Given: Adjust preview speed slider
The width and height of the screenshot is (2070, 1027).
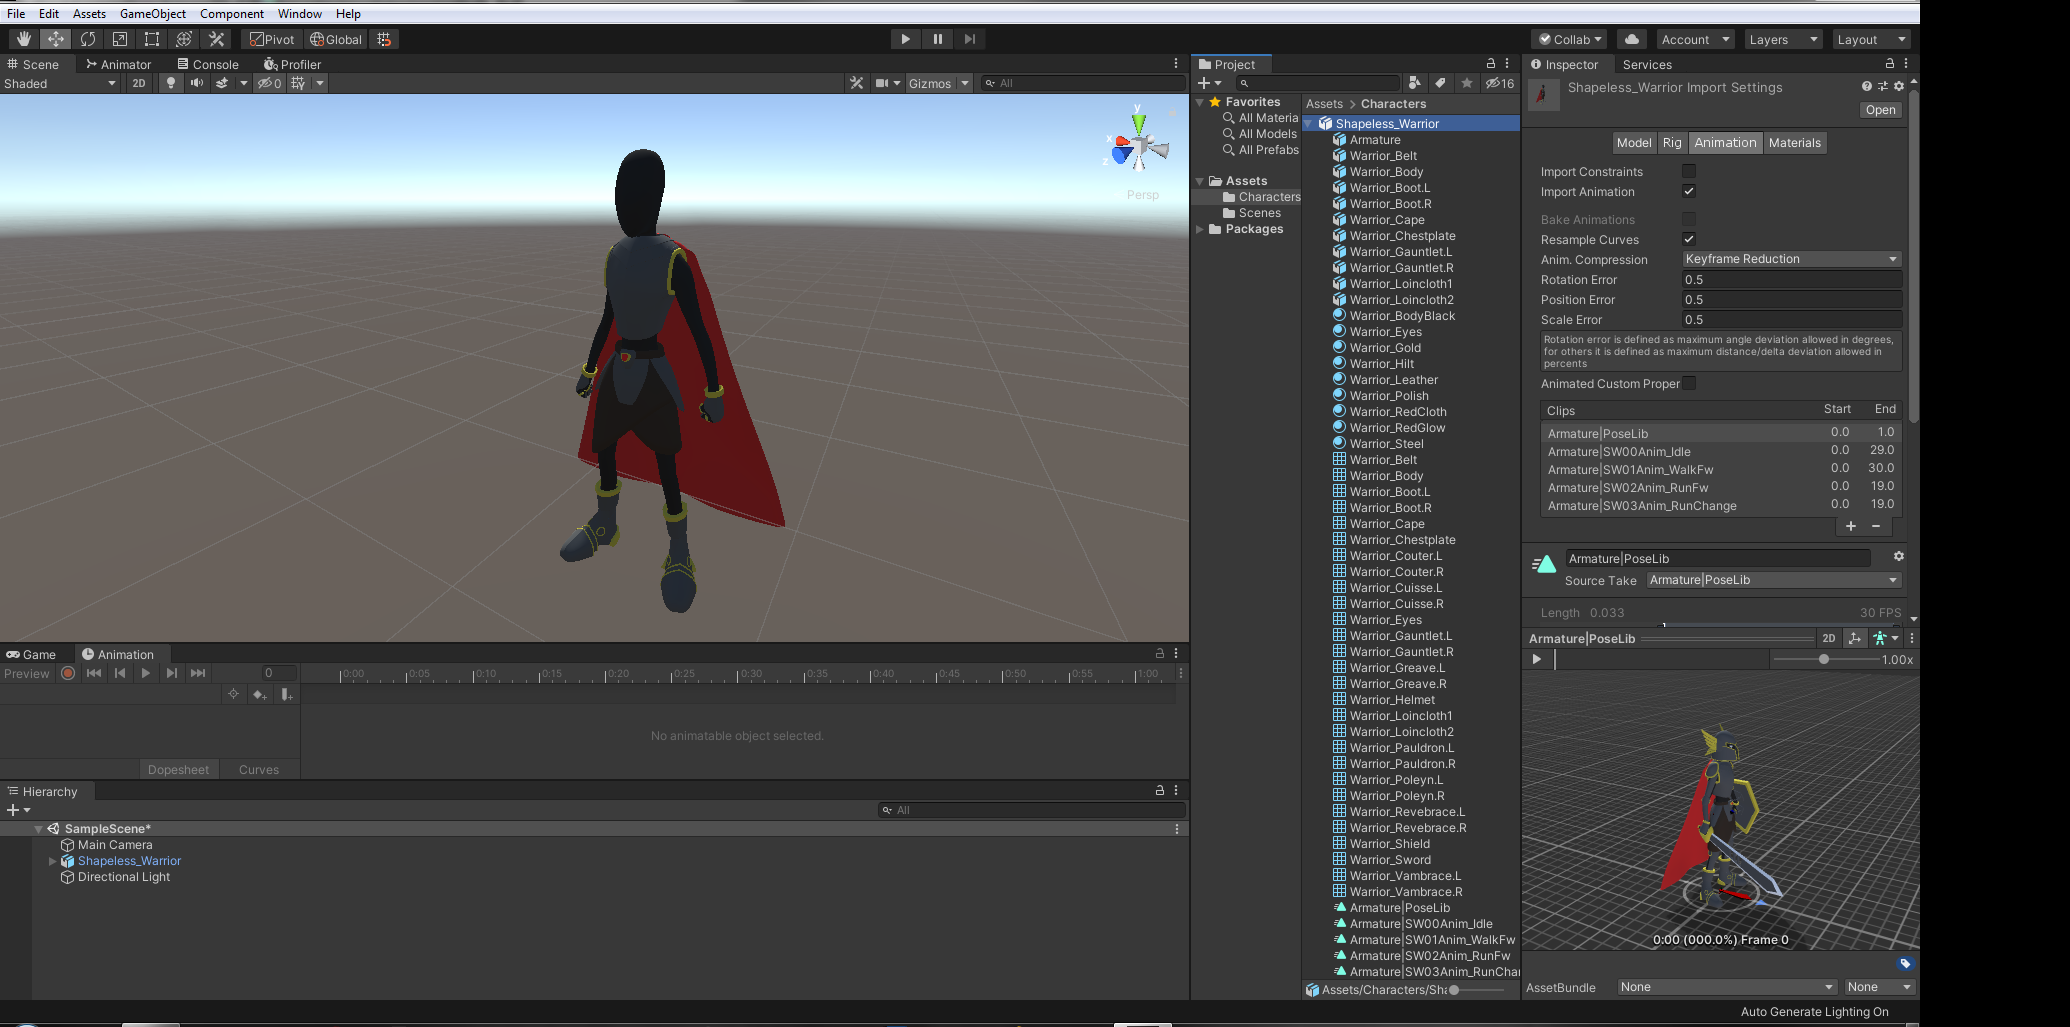Looking at the screenshot, I should 1825,659.
